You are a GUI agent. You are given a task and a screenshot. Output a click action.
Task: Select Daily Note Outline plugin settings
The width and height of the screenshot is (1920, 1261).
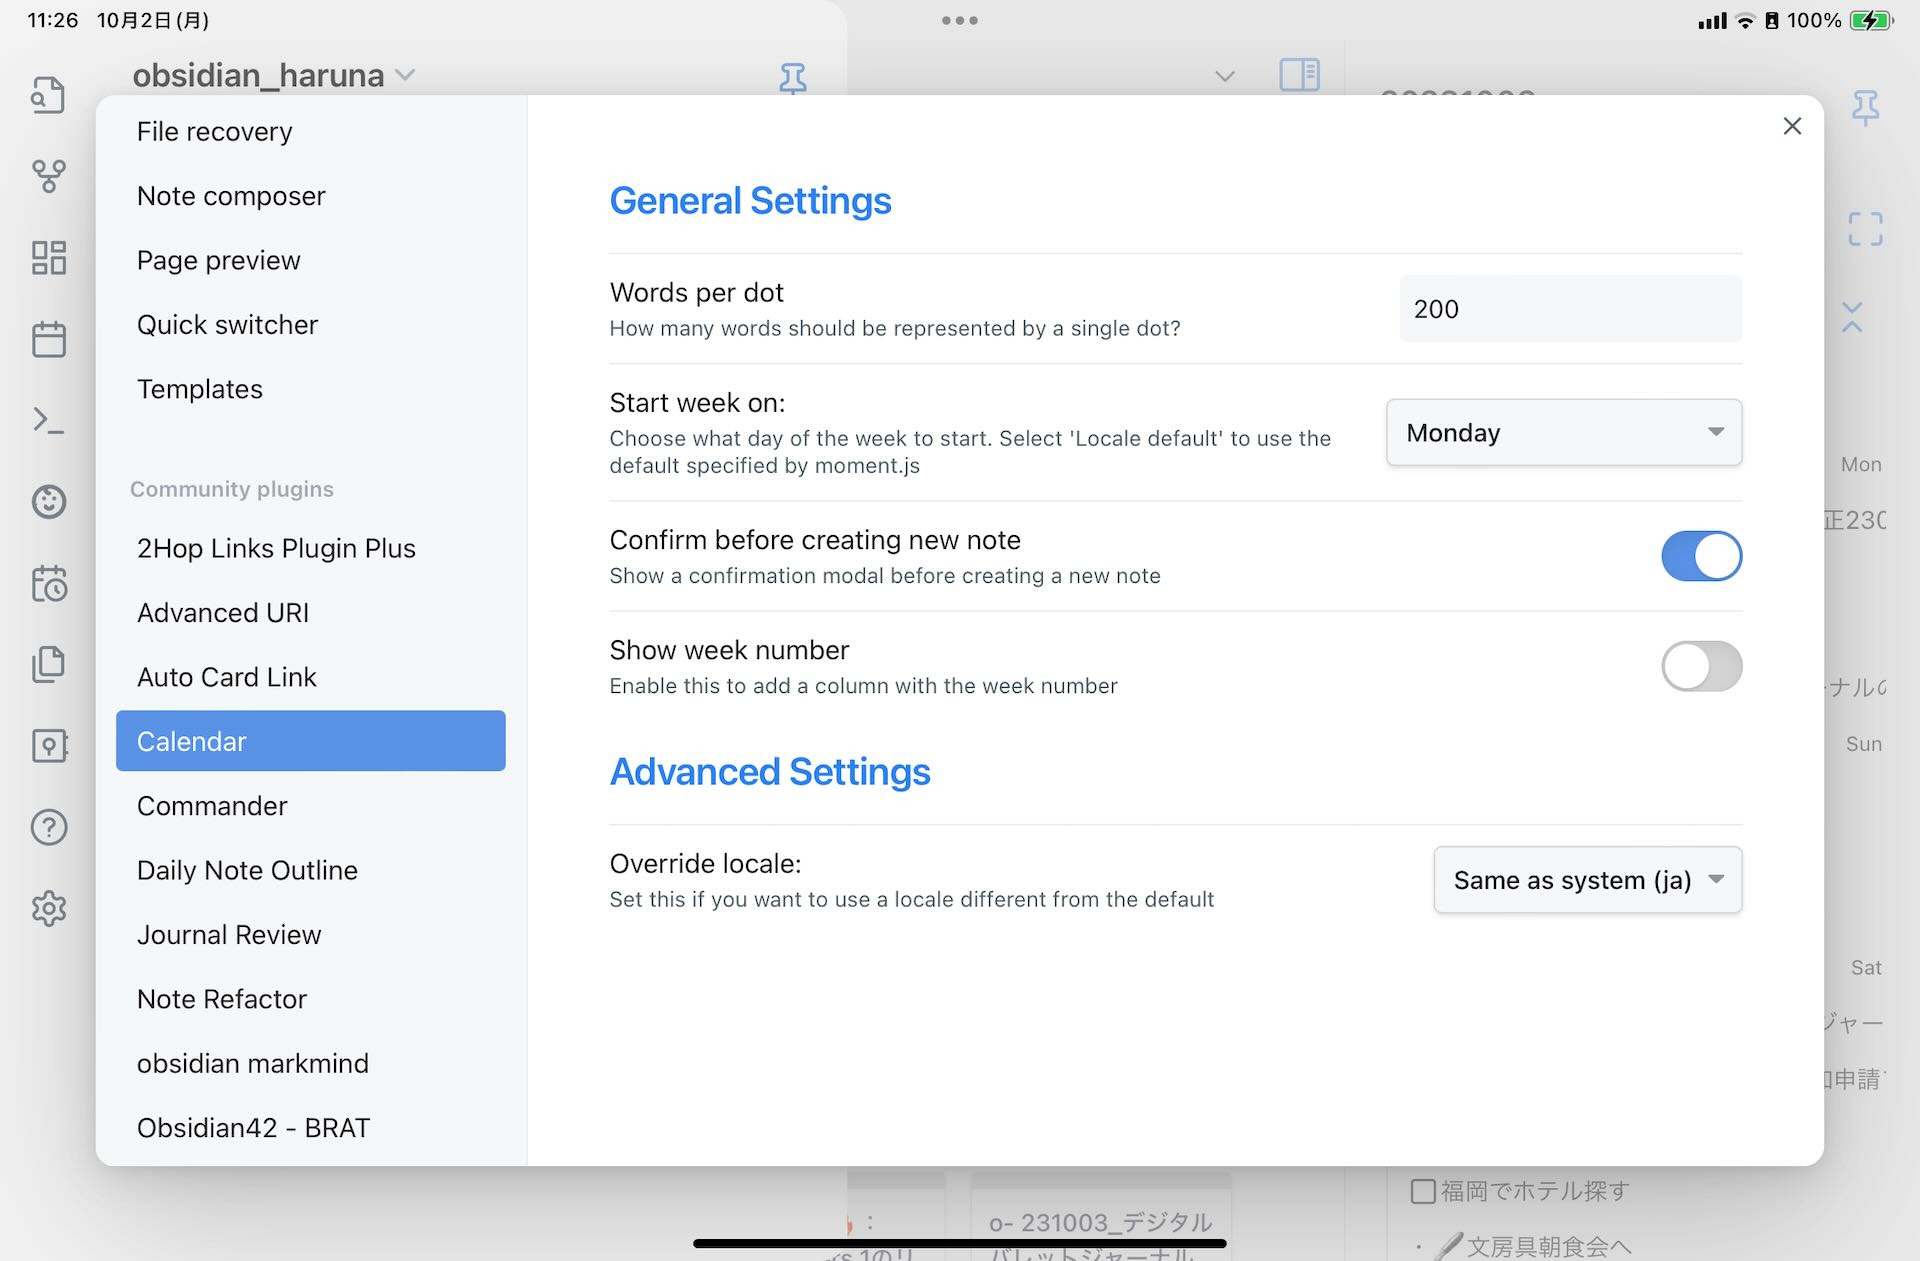coord(247,870)
